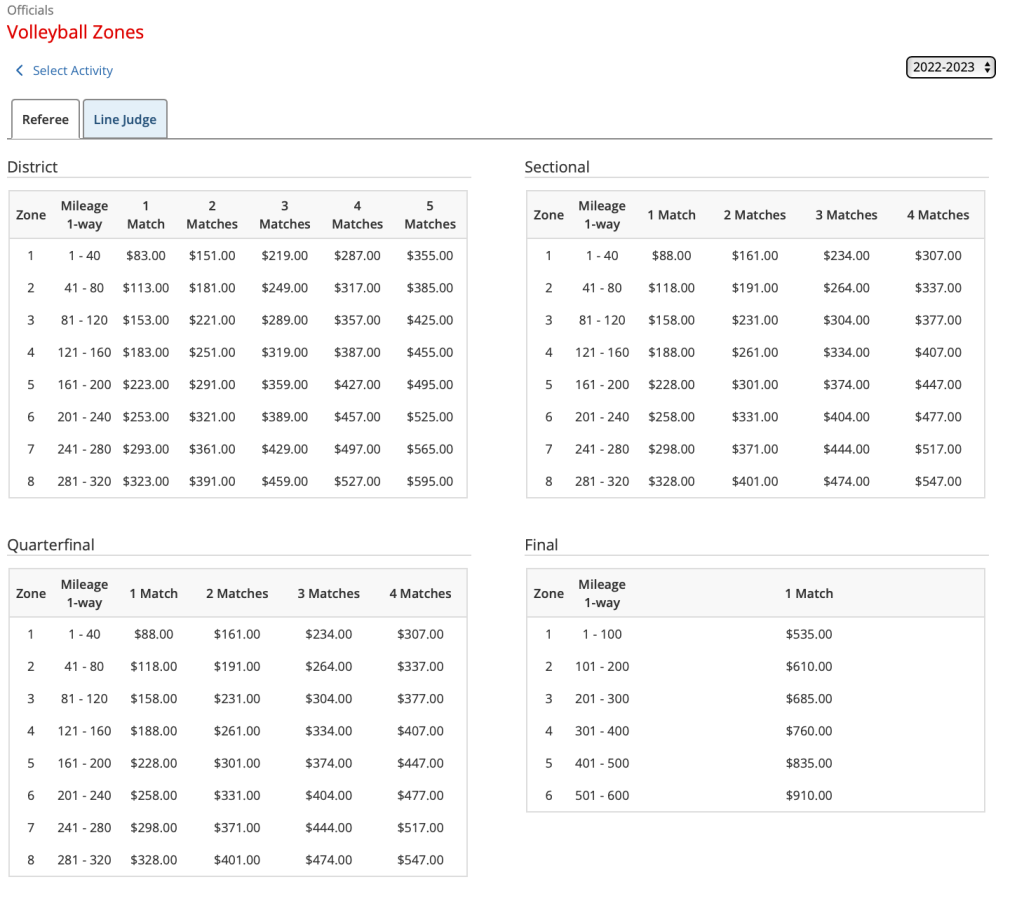The width and height of the screenshot is (1024, 903).
Task: Click the Officials label above the title
Action: pyautogui.click(x=30, y=10)
